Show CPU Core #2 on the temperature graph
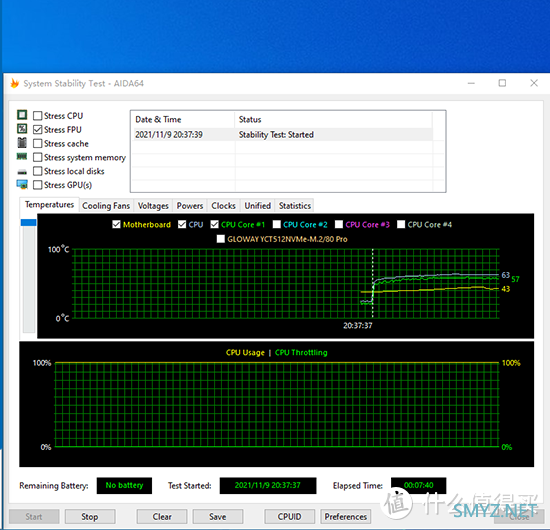This screenshot has height=530, width=550. (277, 224)
